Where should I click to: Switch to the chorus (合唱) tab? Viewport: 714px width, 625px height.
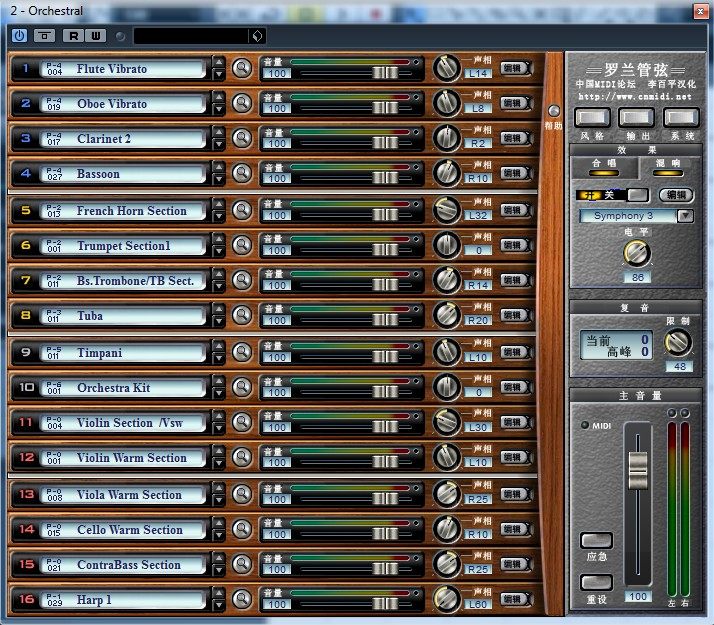pyautogui.click(x=604, y=165)
